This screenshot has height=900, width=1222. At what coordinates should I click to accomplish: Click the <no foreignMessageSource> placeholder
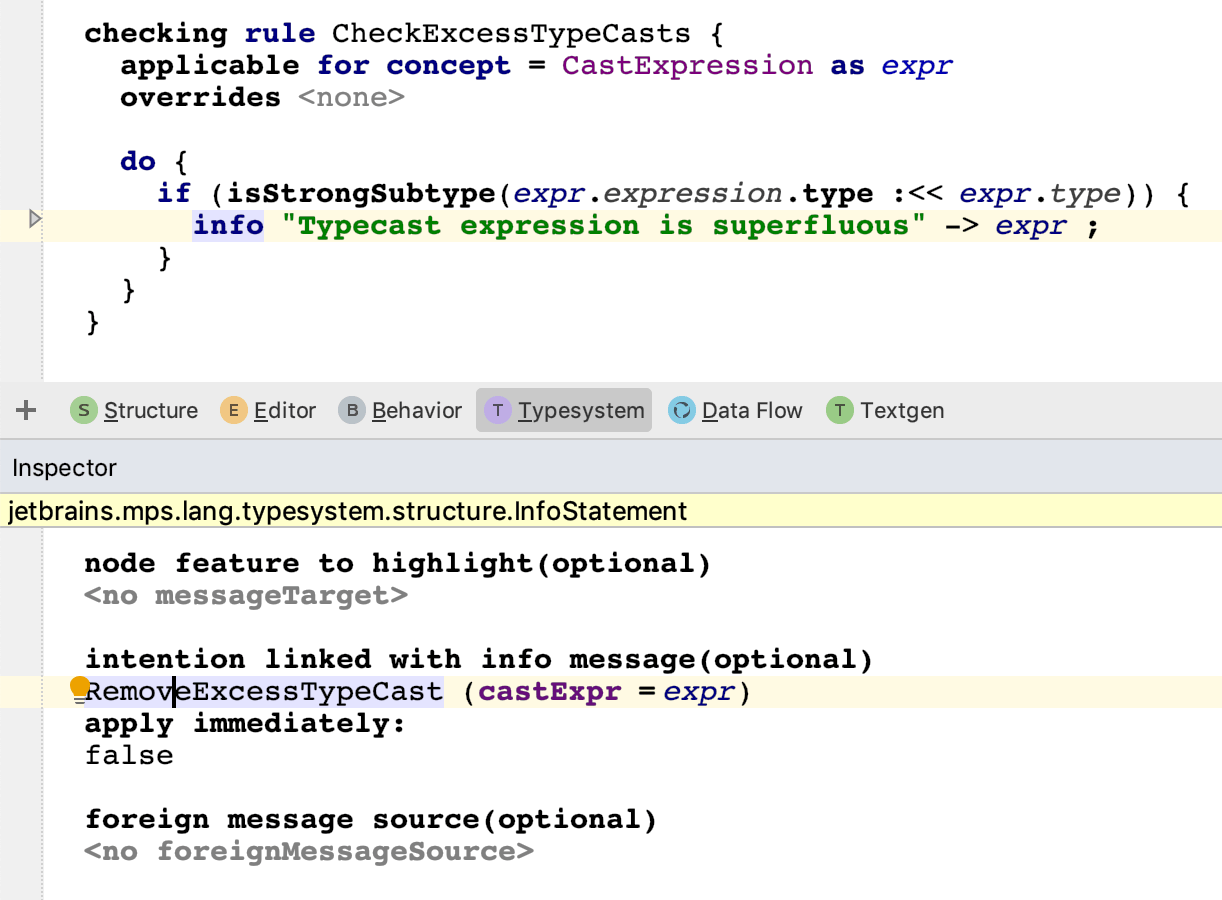click(x=309, y=852)
